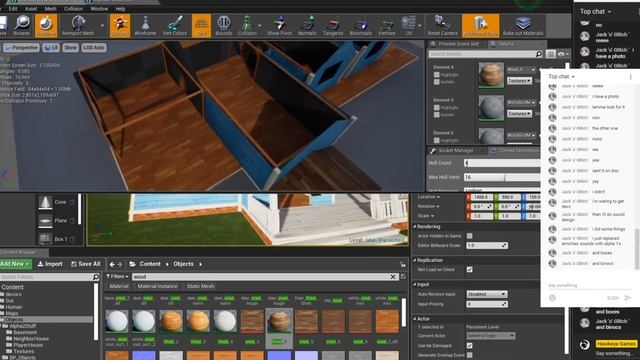Click the Bake out Materials icon
This screenshot has height=360, width=640.
[523, 25]
